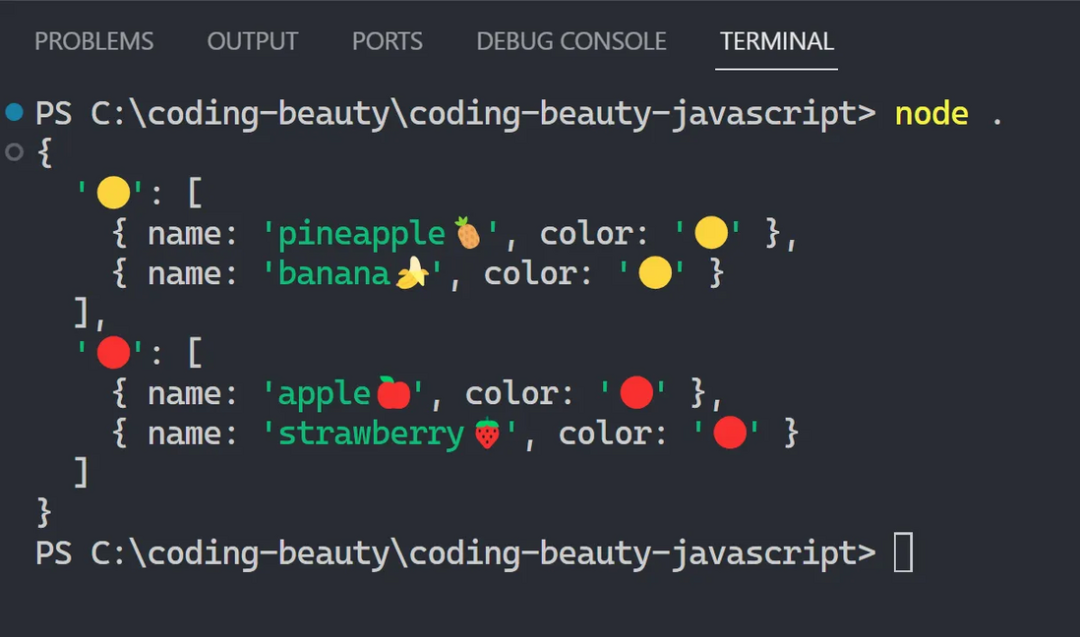Screen dimensions: 1080x637
Task: Switch to the OUTPUT tab
Action: tap(252, 41)
